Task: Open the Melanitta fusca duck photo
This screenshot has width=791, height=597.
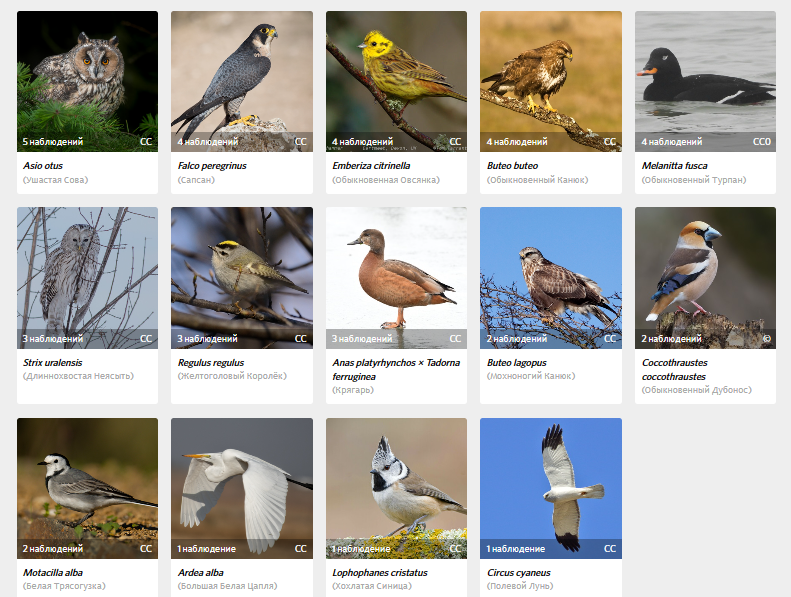Action: tap(705, 81)
